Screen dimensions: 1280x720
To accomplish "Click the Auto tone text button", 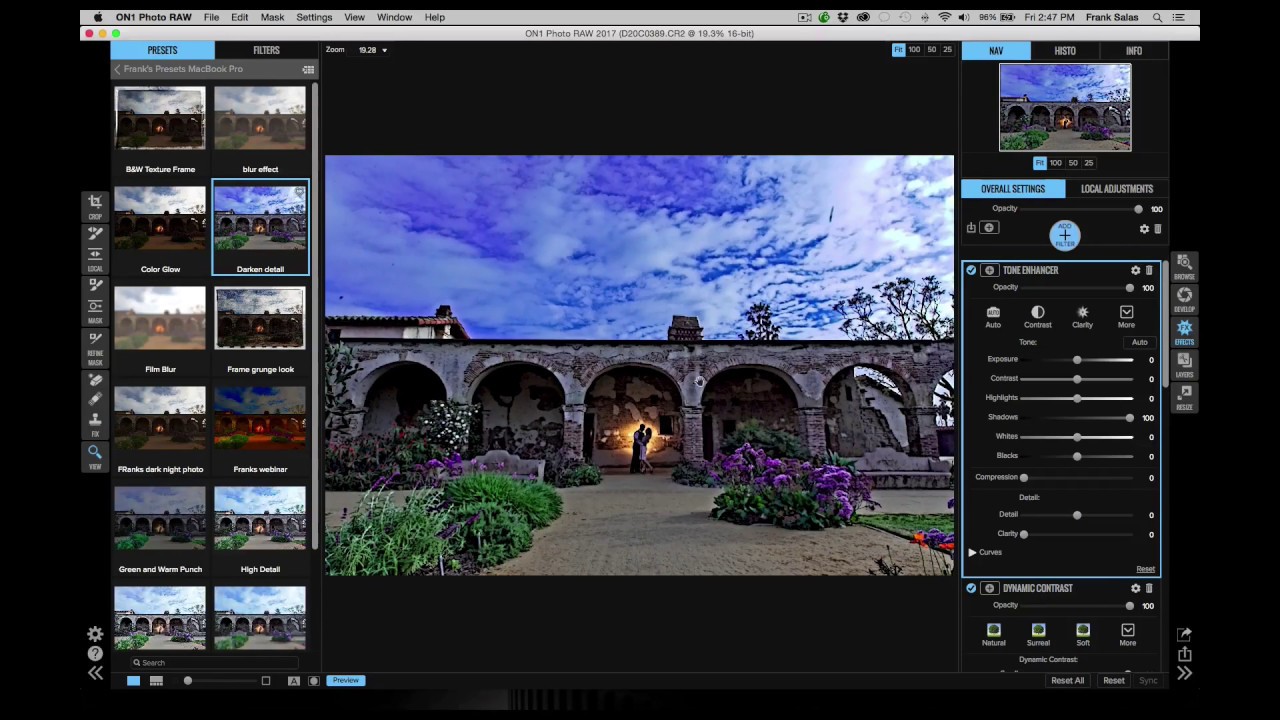I will point(1139,342).
